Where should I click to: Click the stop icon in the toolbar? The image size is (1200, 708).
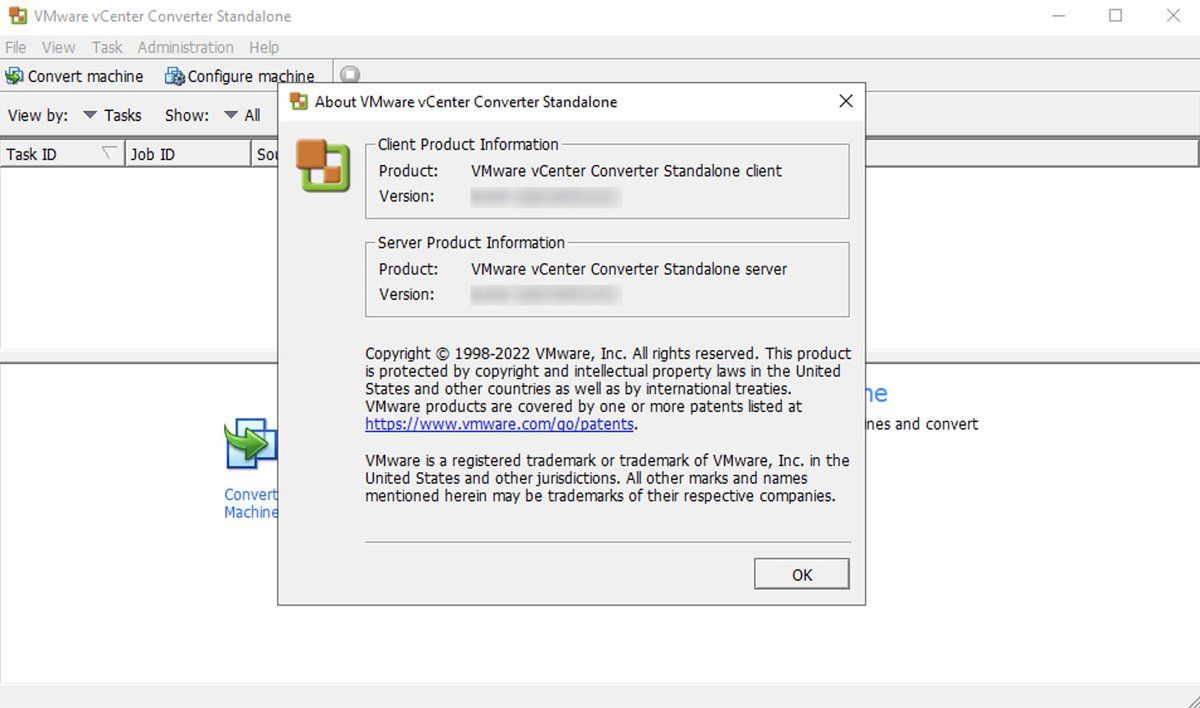coord(349,75)
